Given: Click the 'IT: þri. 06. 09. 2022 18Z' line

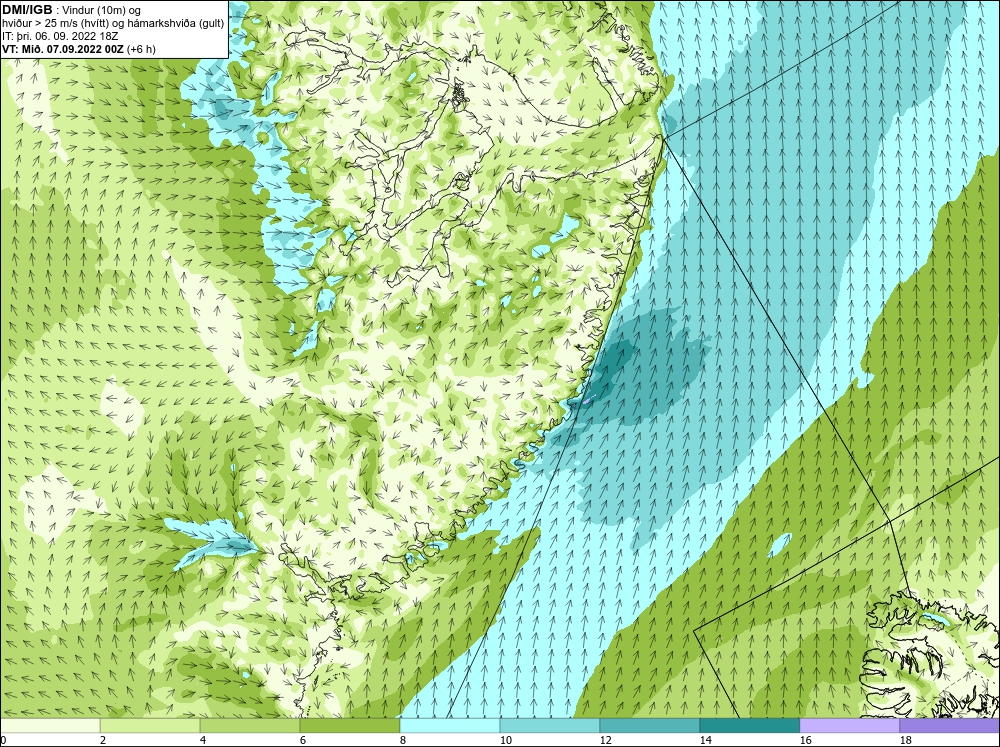Looking at the screenshot, I should 60,36.
